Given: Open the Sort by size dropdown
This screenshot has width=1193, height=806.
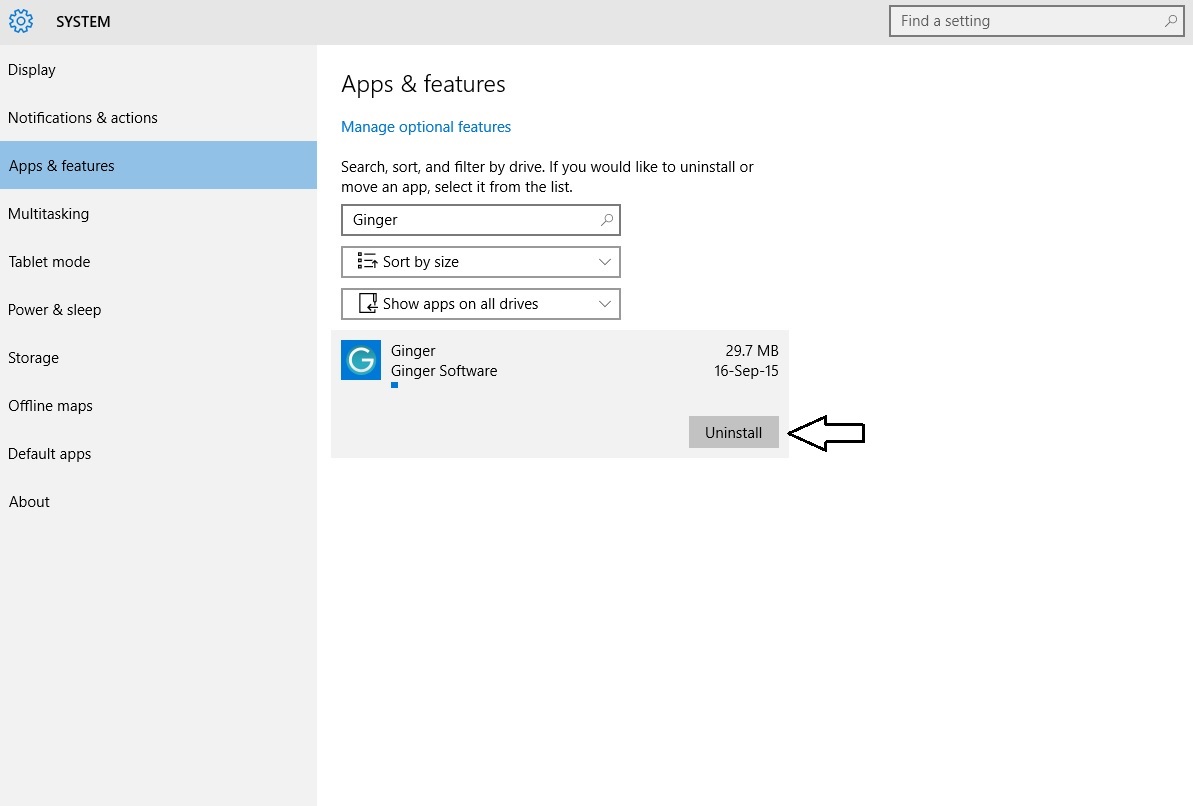Looking at the screenshot, I should pos(481,262).
